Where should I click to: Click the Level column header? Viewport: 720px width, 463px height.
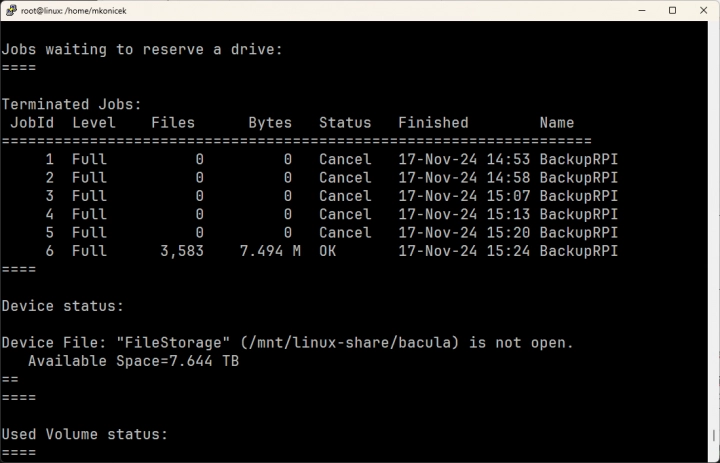pos(94,123)
